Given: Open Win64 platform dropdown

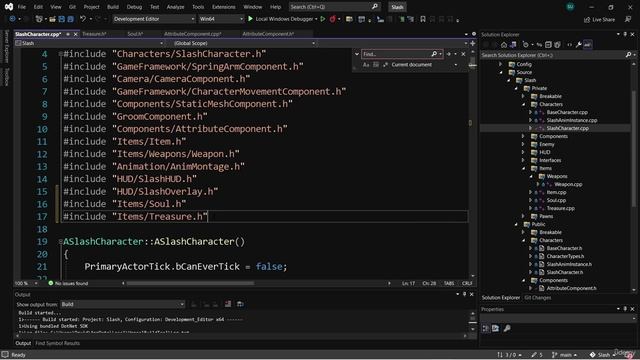Looking at the screenshot, I should point(221,19).
